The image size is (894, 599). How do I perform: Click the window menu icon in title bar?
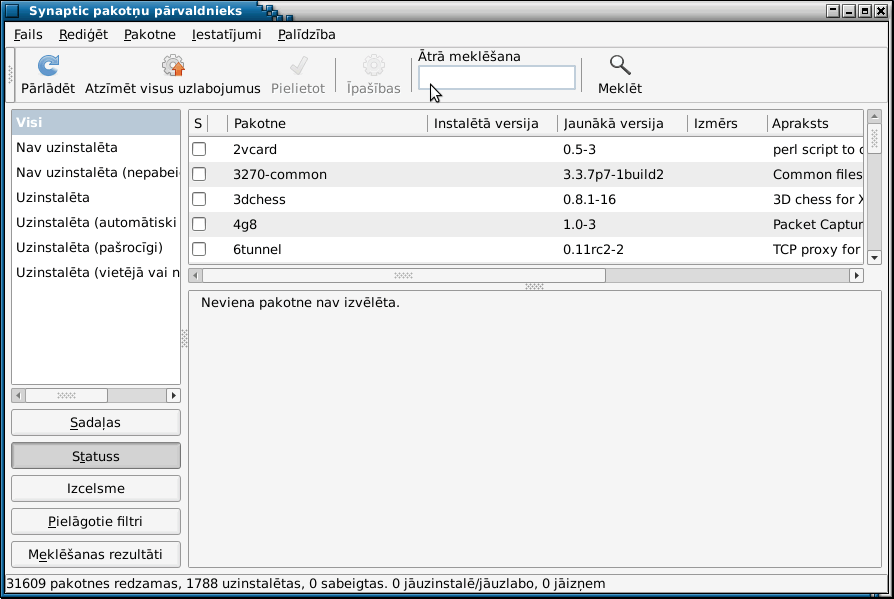(11, 10)
